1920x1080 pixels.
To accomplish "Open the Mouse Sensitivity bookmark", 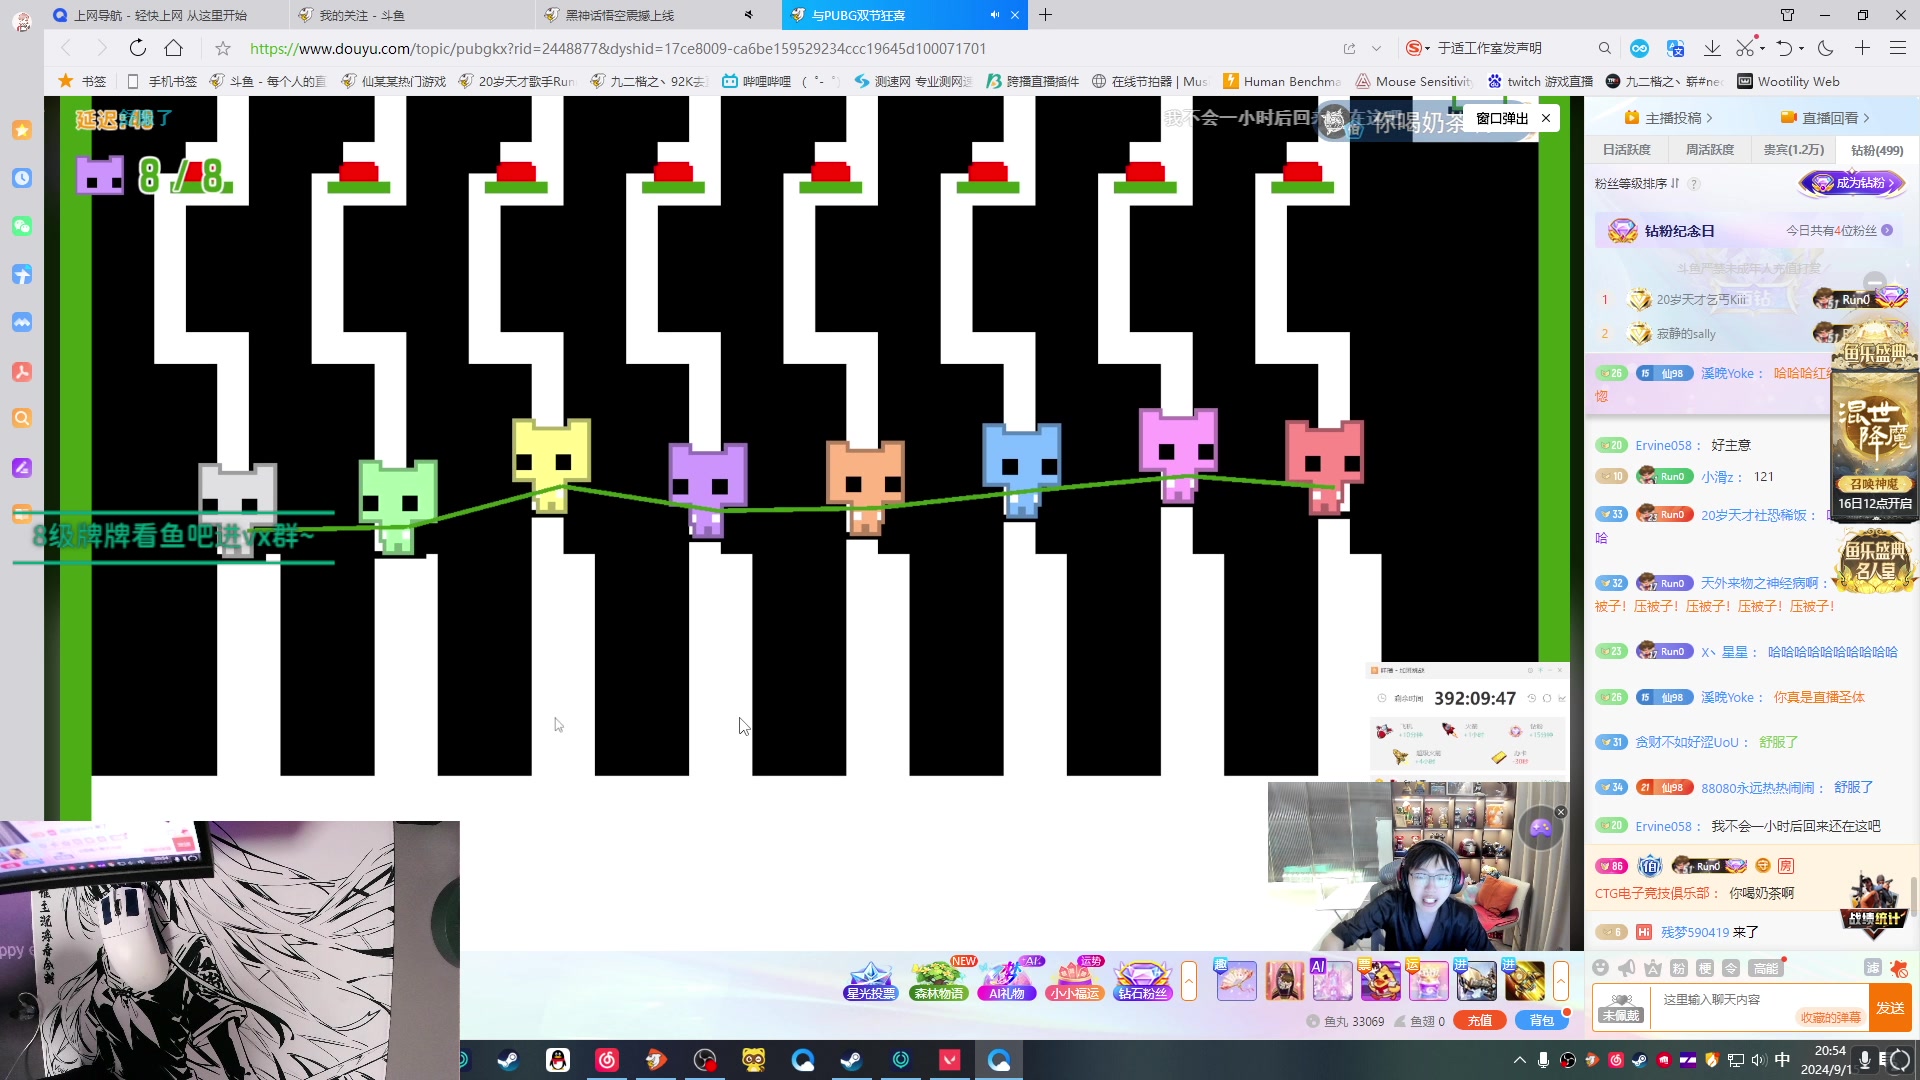I will pyautogui.click(x=1414, y=81).
